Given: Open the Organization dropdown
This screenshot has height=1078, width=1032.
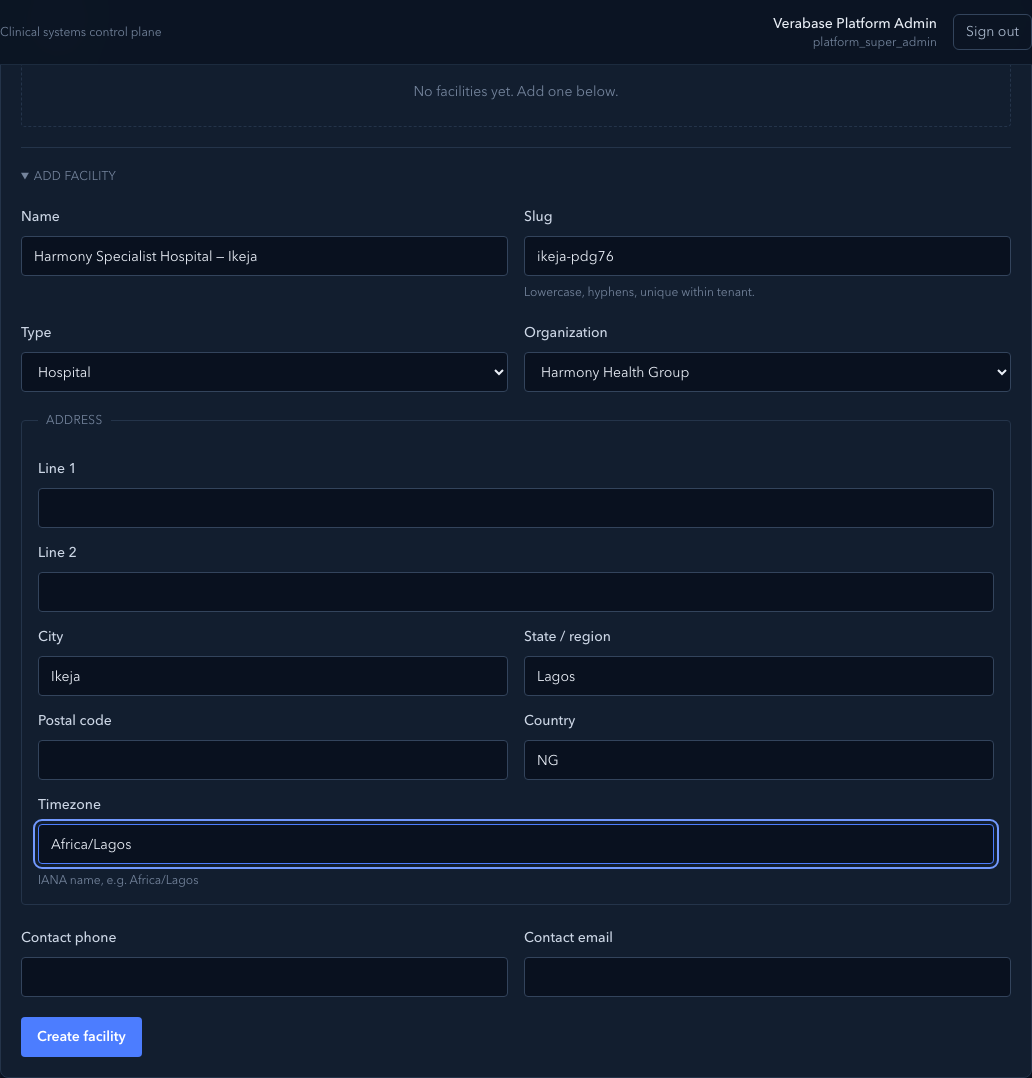Looking at the screenshot, I should click(767, 373).
